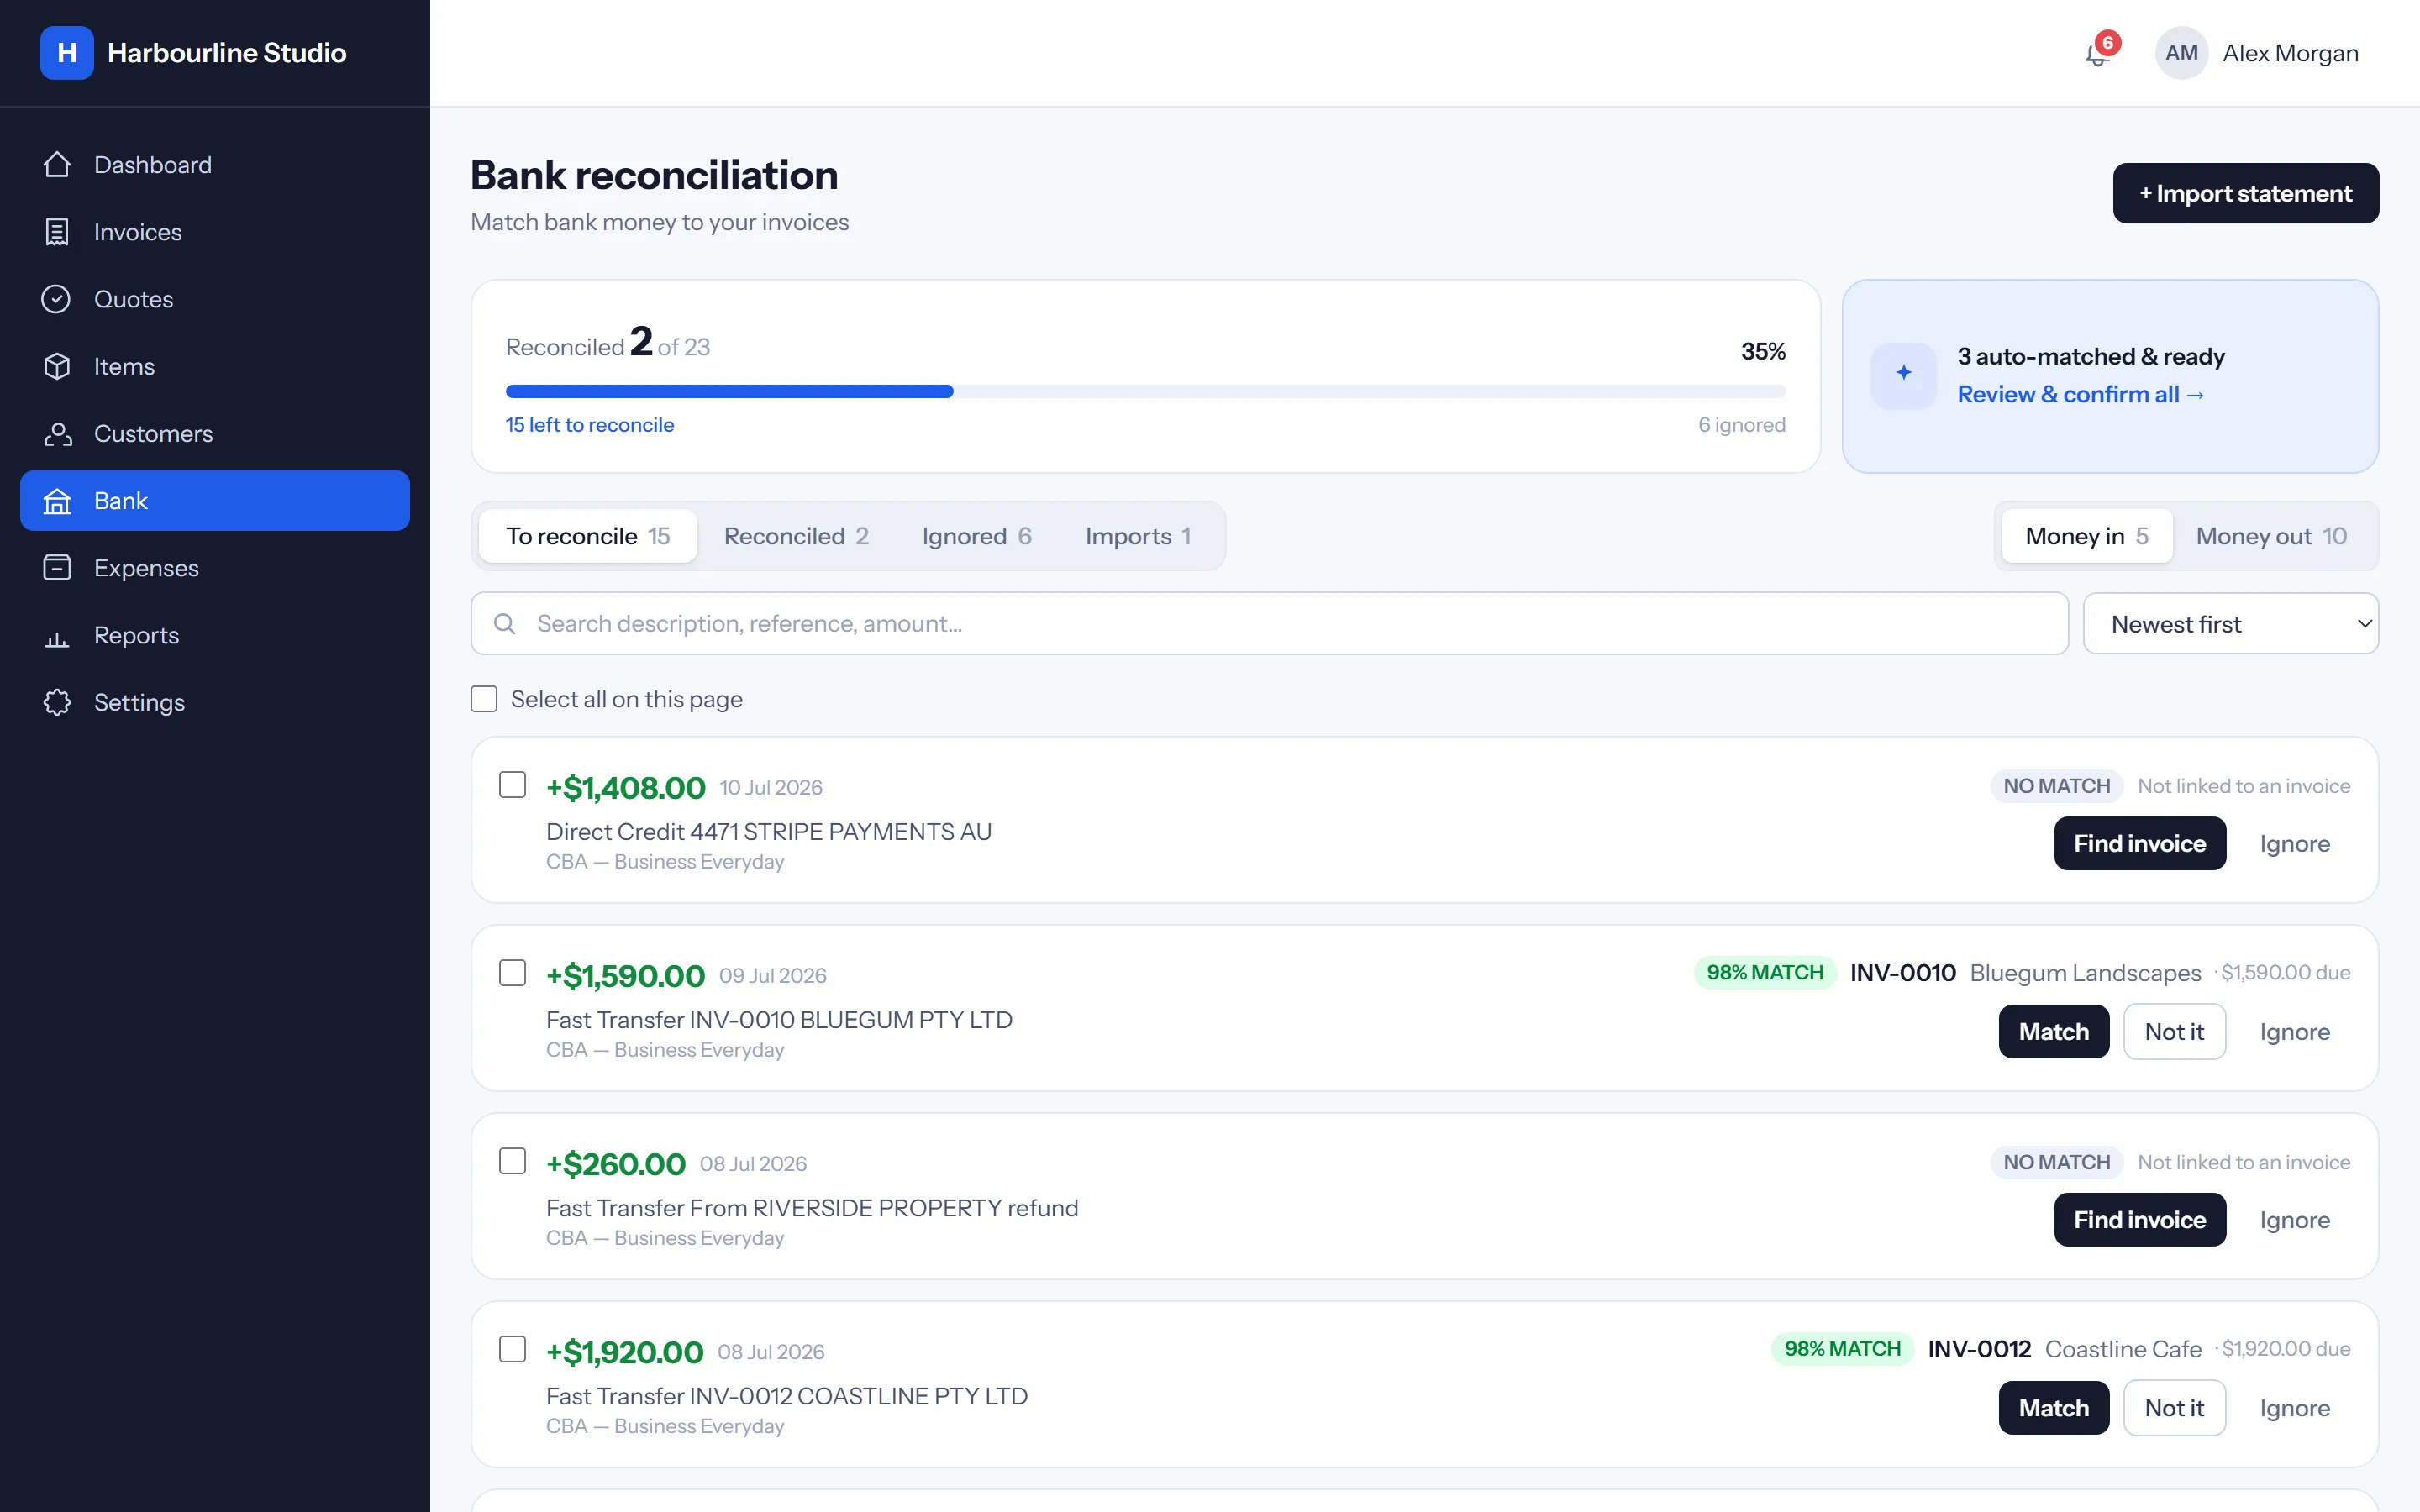Click the Import statement button

[2246, 193]
